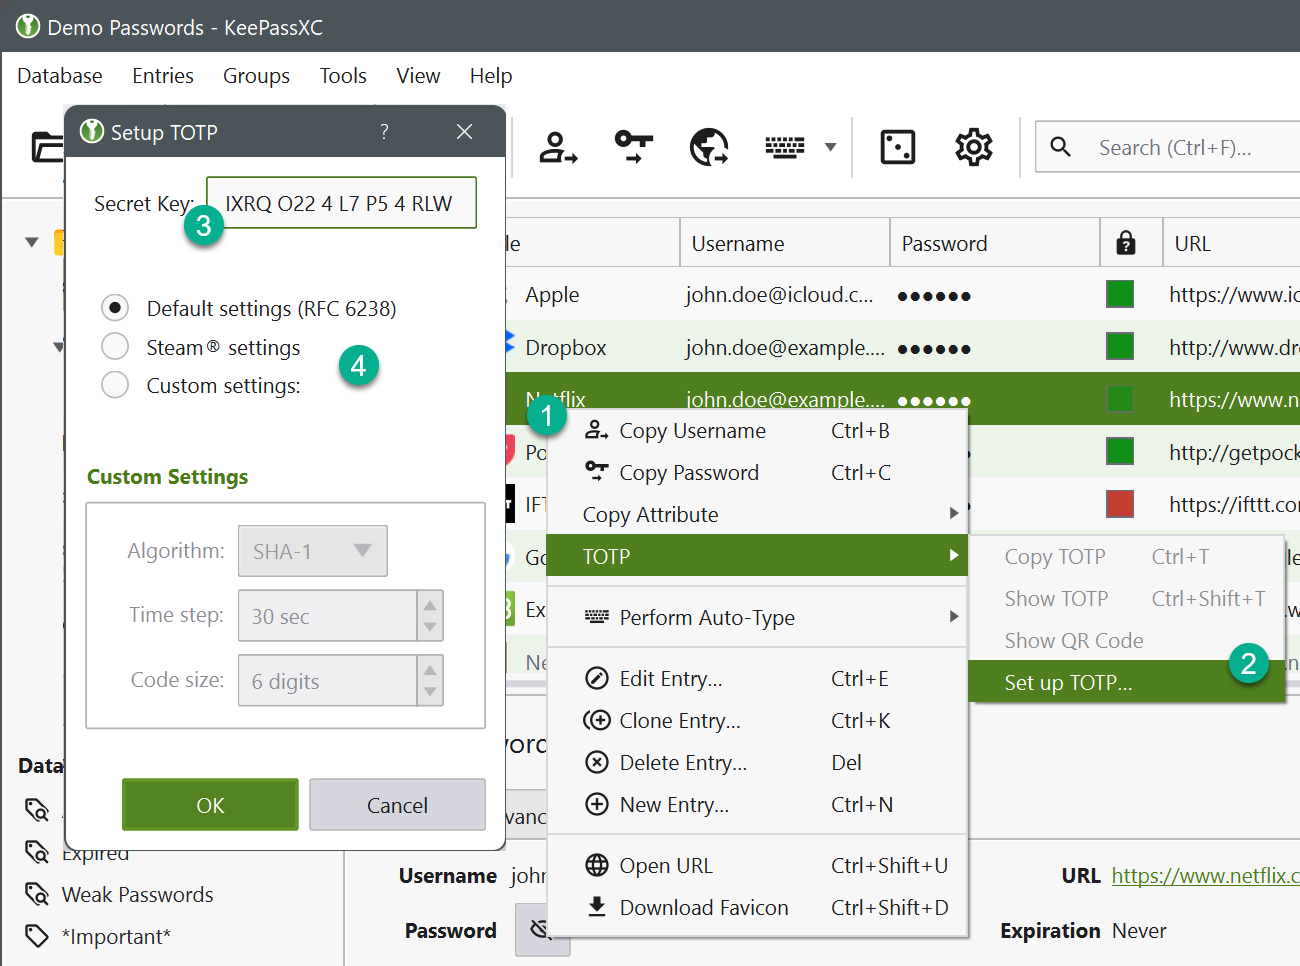The height and width of the screenshot is (966, 1300).
Task: Open the password generator dice icon
Action: (x=897, y=148)
